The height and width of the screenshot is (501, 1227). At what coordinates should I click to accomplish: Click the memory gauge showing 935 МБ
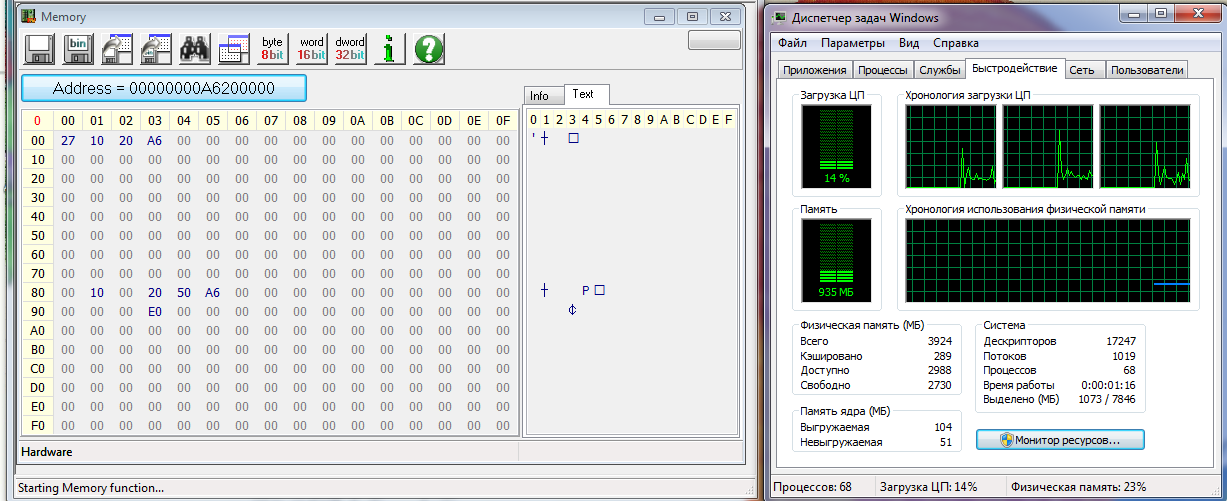[x=836, y=262]
